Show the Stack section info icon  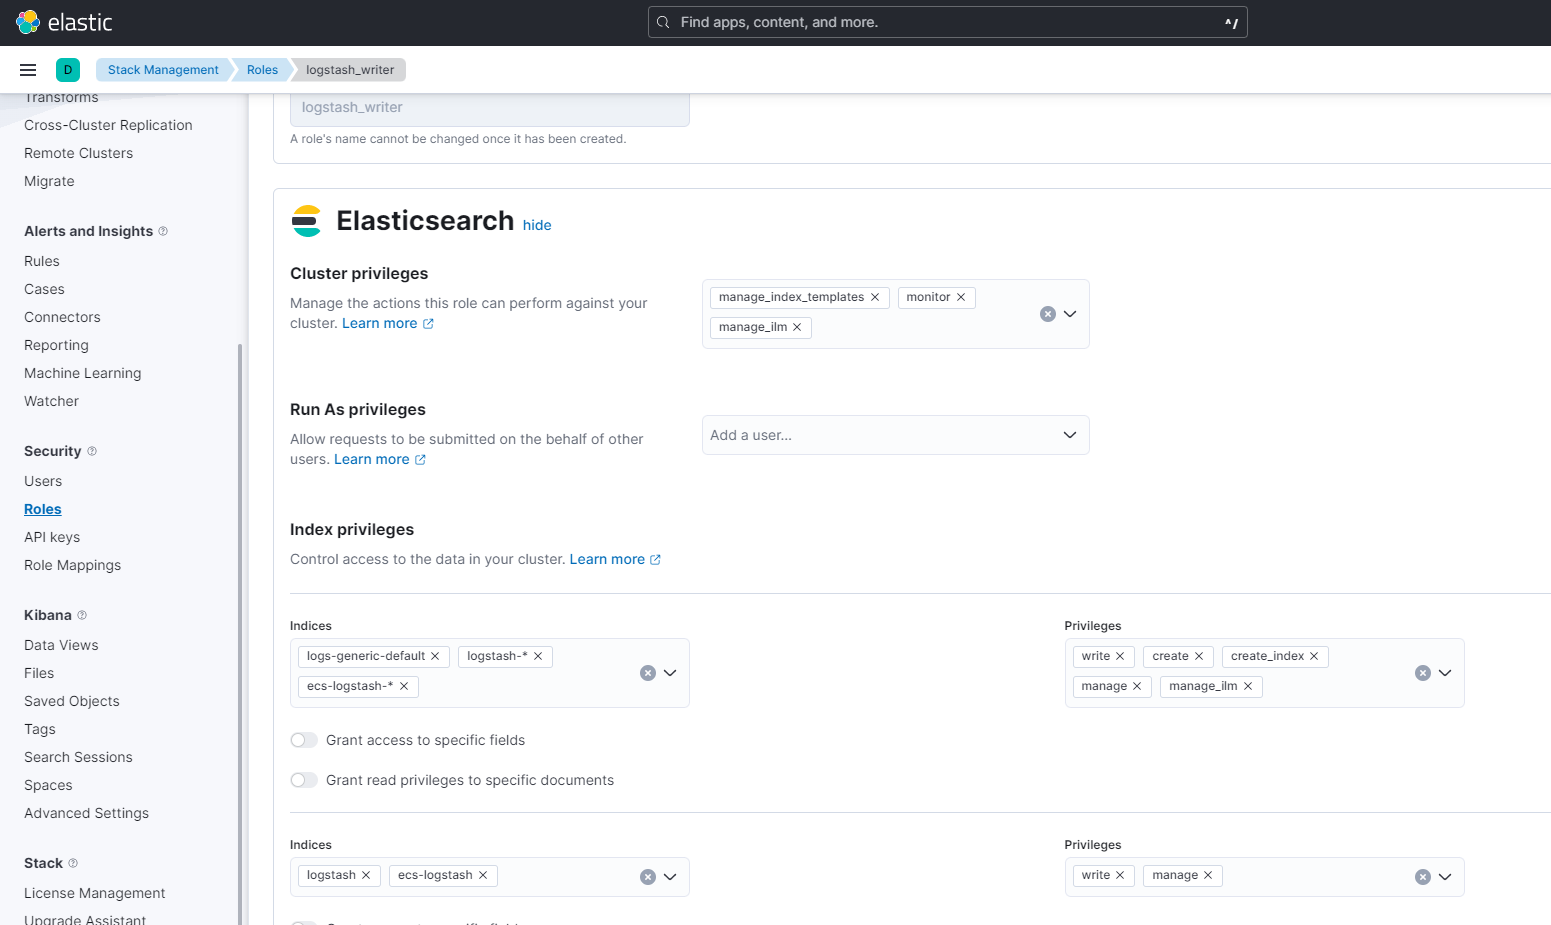pyautogui.click(x=73, y=863)
